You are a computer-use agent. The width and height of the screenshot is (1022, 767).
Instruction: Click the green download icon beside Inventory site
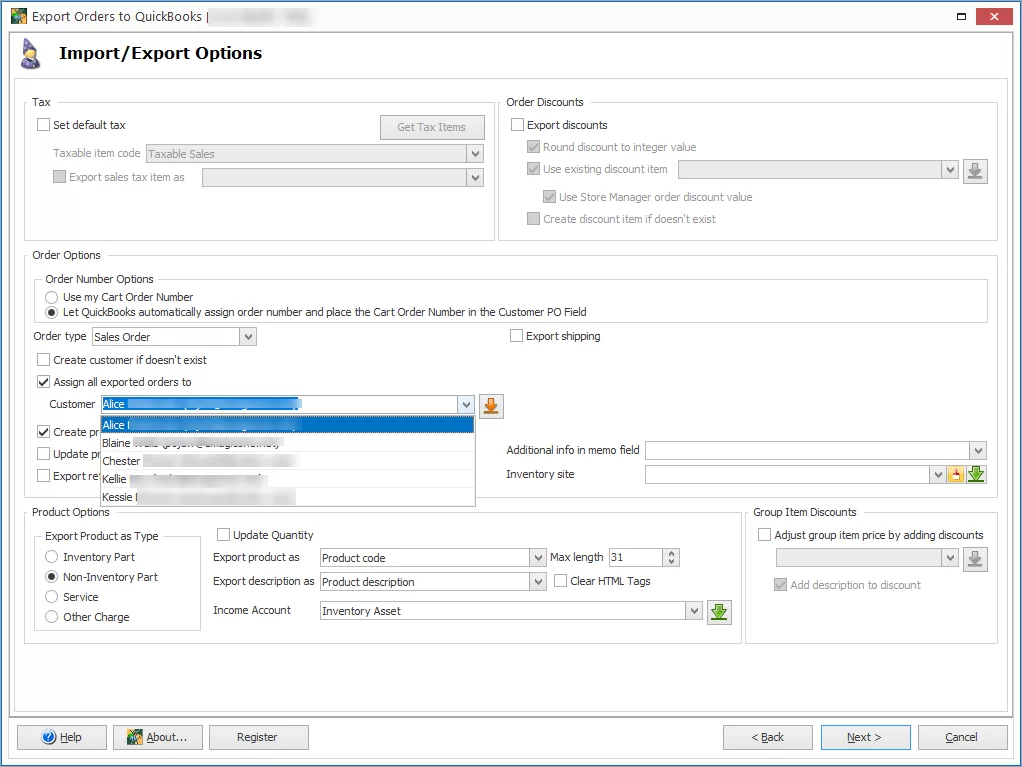pos(977,474)
